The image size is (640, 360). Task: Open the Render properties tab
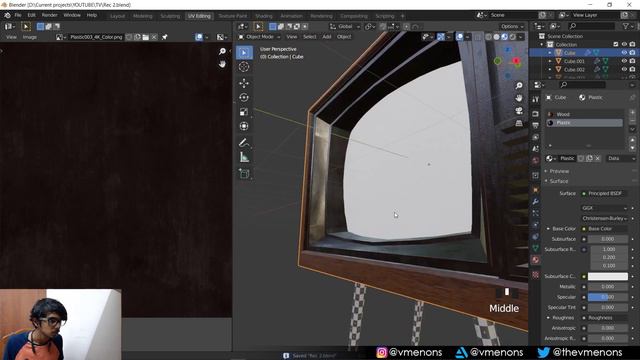point(536,114)
